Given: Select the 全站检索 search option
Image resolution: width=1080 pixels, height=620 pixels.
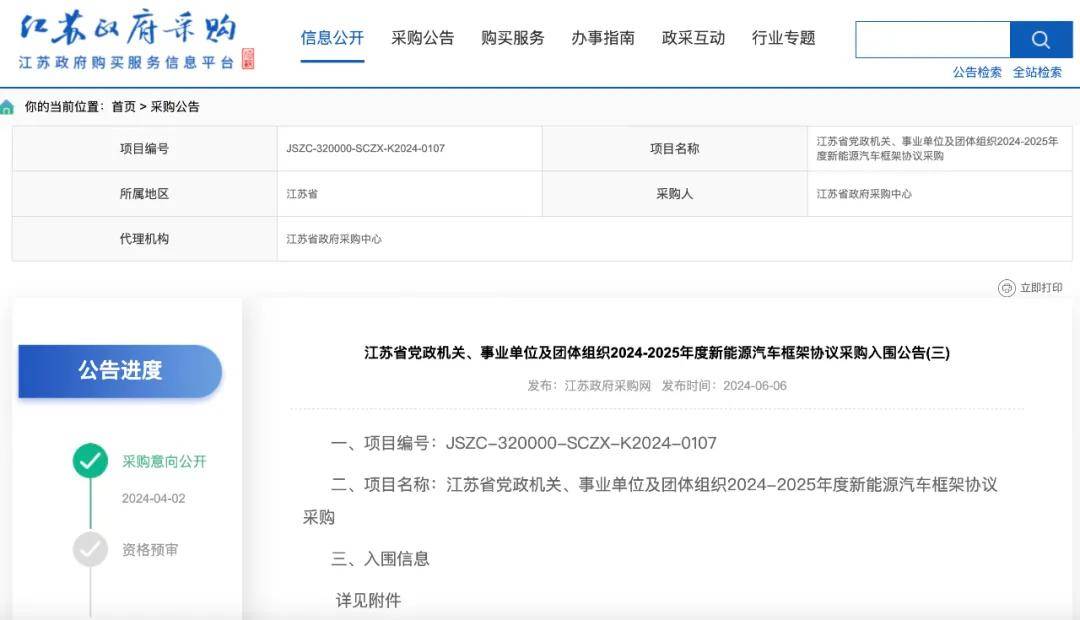Looking at the screenshot, I should pyautogui.click(x=1037, y=72).
